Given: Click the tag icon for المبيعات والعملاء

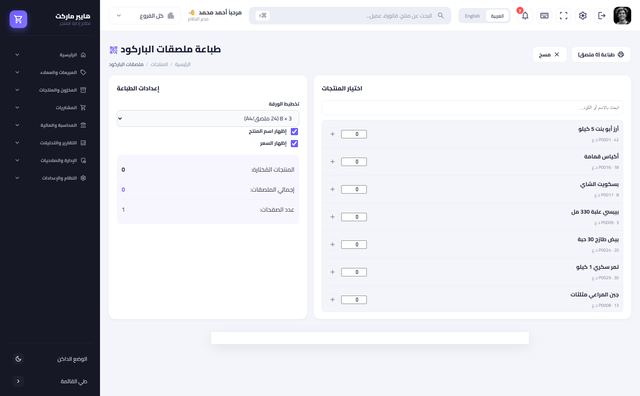Looking at the screenshot, I should [x=83, y=72].
